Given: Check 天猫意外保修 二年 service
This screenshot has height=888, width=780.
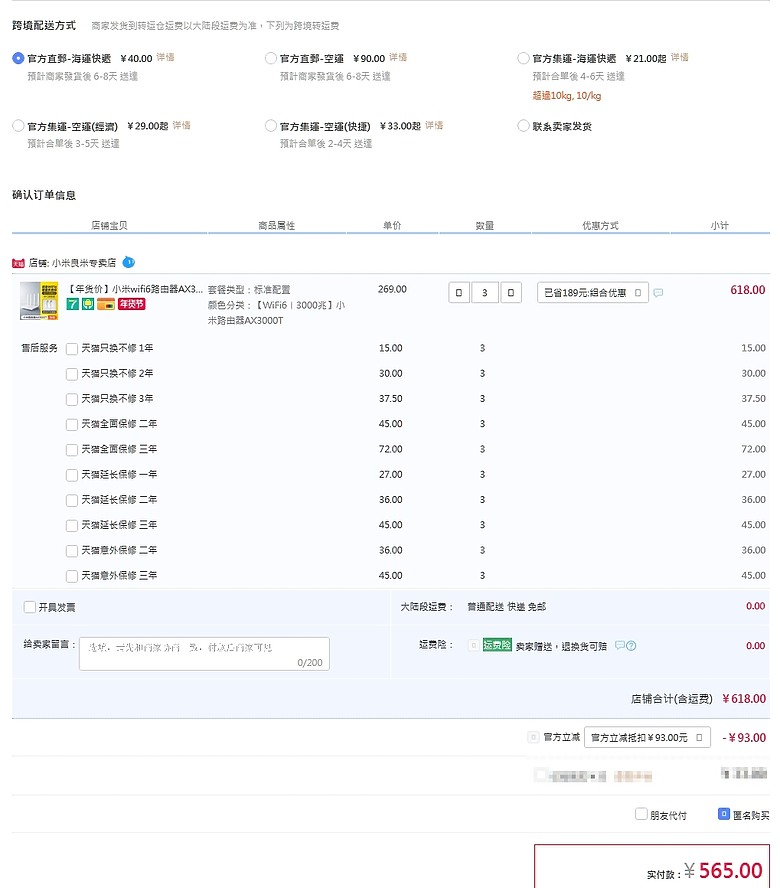Looking at the screenshot, I should (72, 551).
